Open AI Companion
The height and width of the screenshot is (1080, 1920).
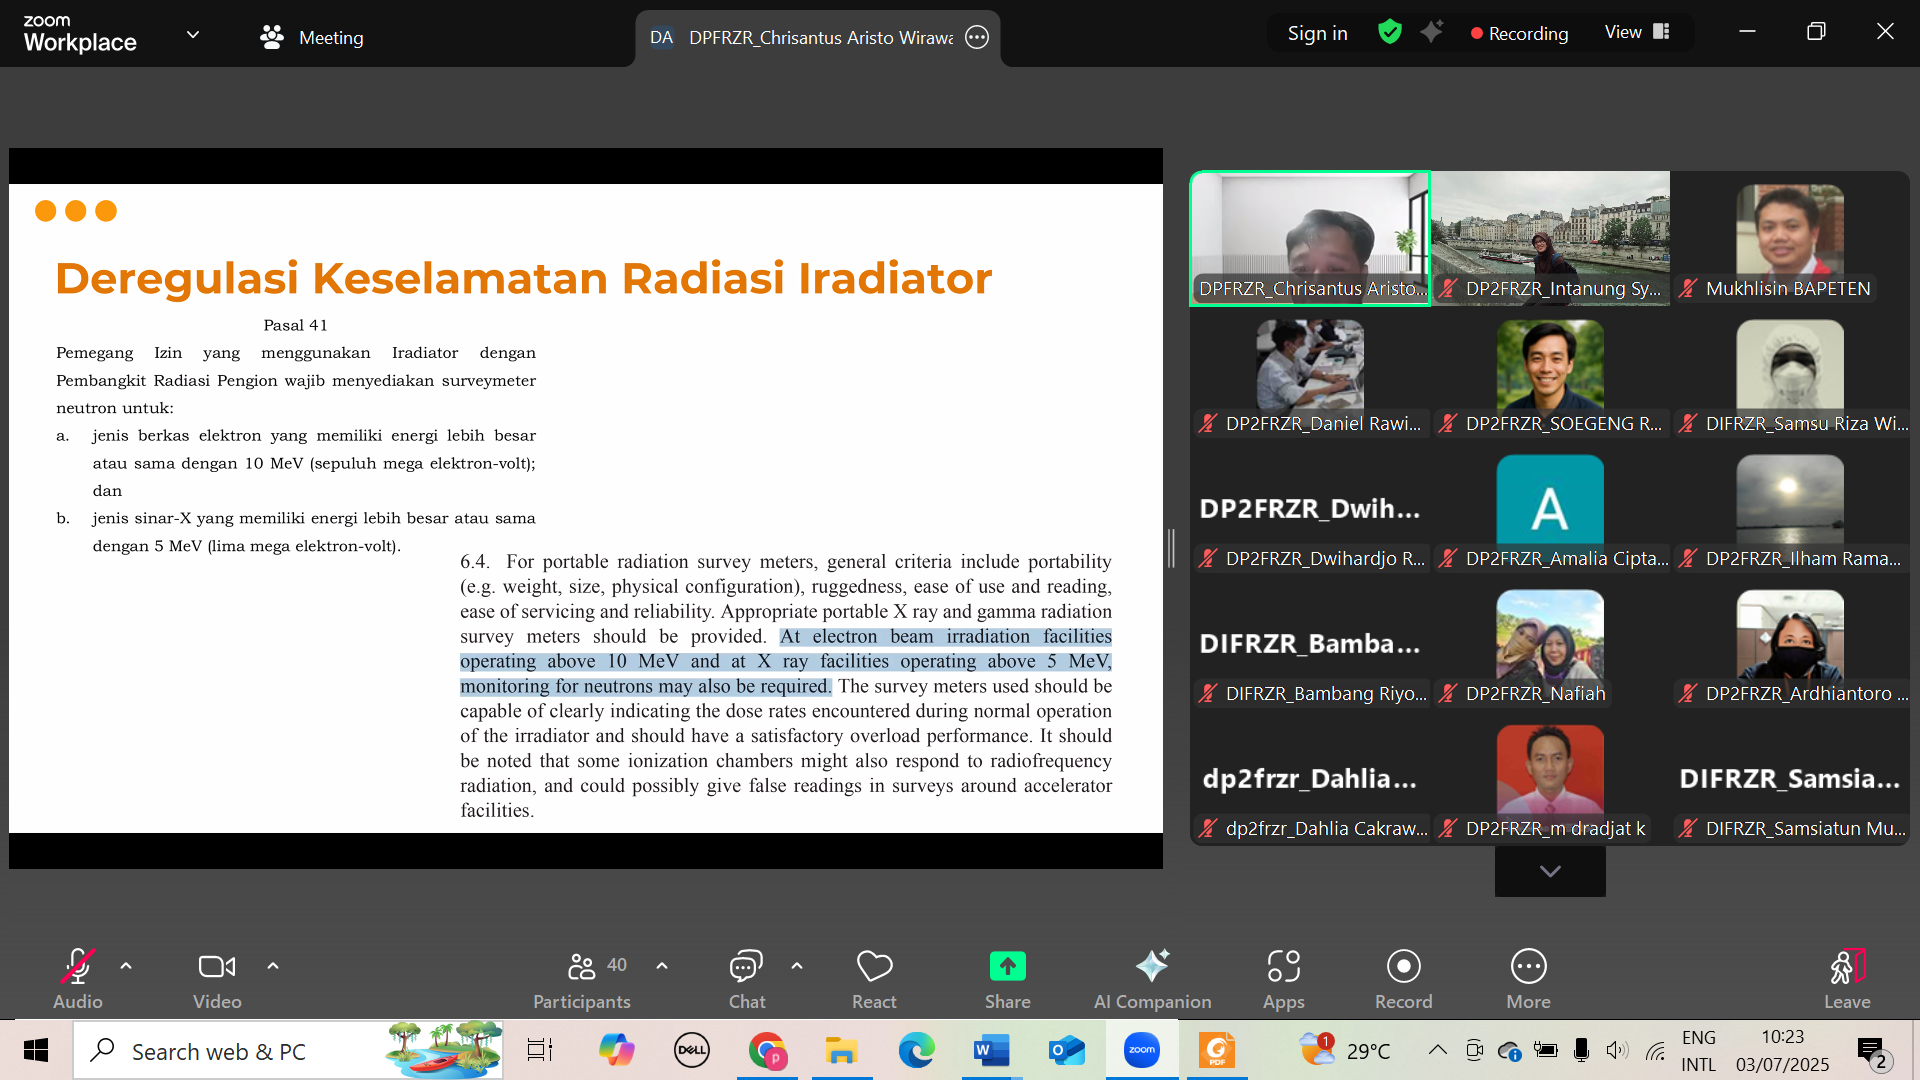(x=1152, y=979)
